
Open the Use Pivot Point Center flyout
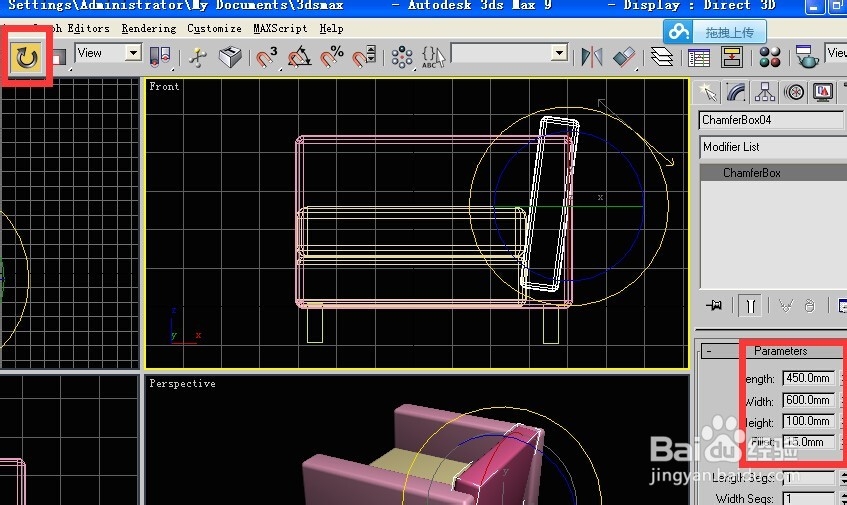tap(160, 57)
